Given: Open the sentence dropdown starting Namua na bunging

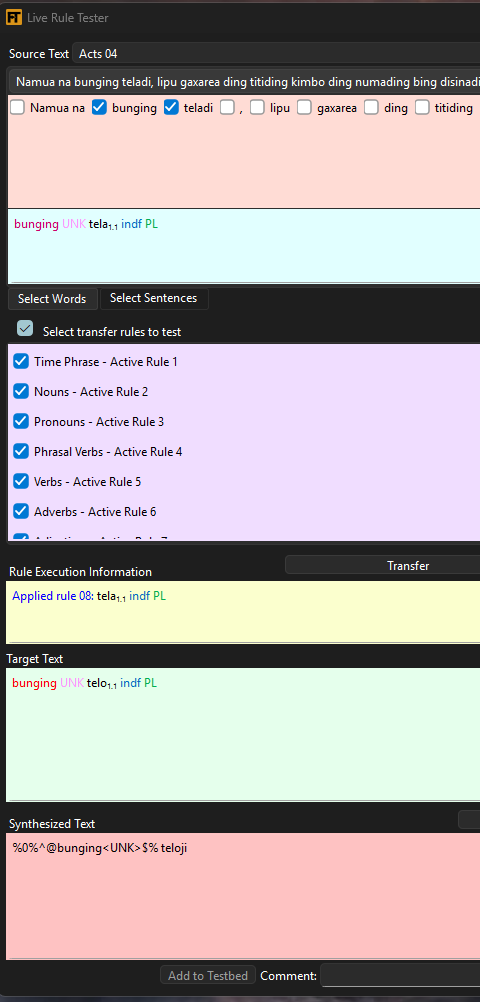Looking at the screenshot, I should click(245, 82).
